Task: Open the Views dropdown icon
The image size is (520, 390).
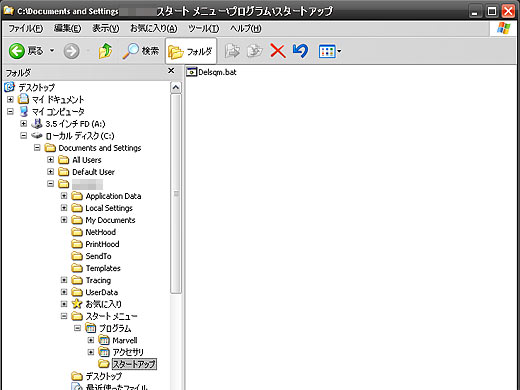Action: pos(329,51)
